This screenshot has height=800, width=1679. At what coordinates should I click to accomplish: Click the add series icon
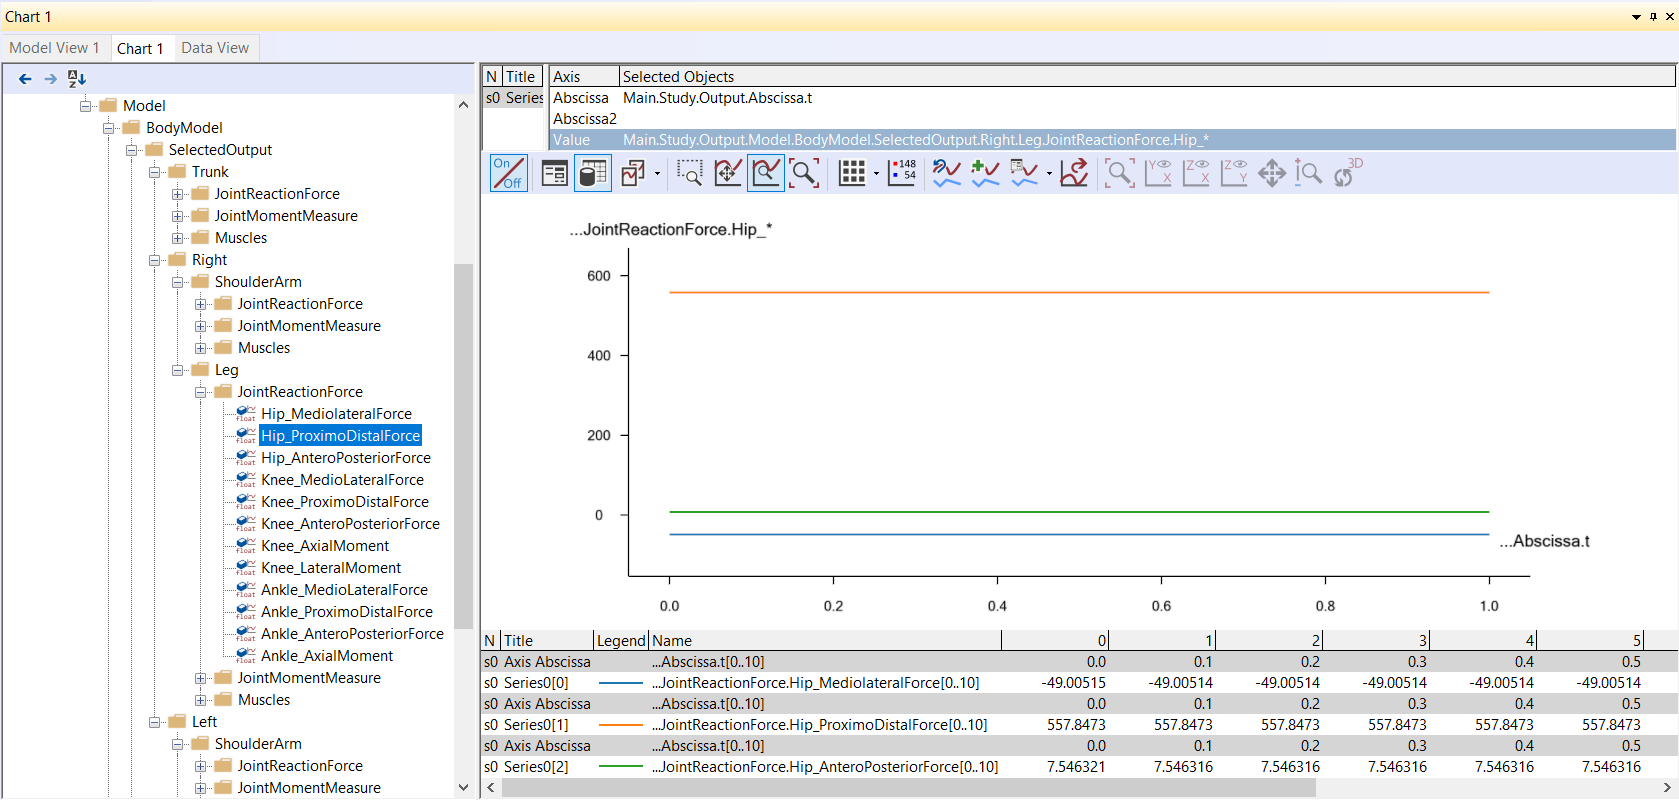point(985,173)
